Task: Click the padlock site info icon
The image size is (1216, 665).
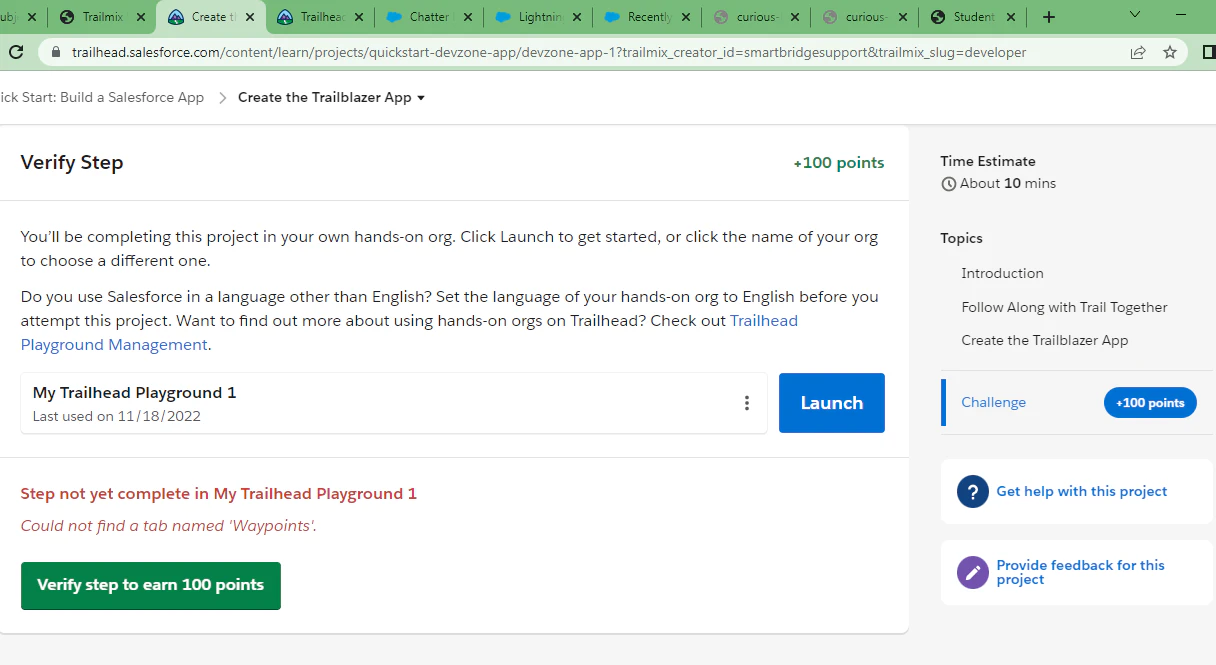Action: tap(57, 52)
